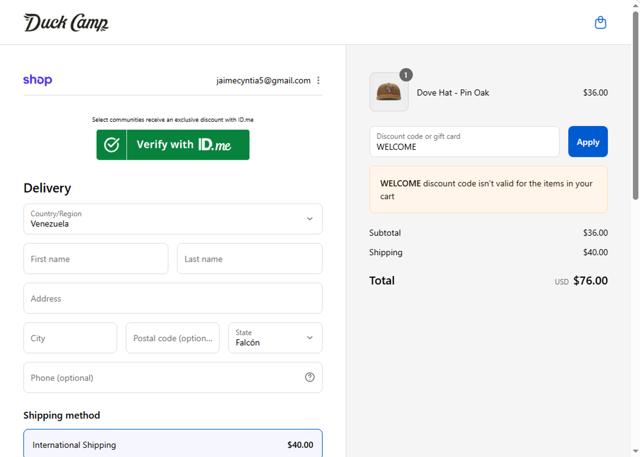
Task: Click the phone field help question icon
Action: (310, 377)
